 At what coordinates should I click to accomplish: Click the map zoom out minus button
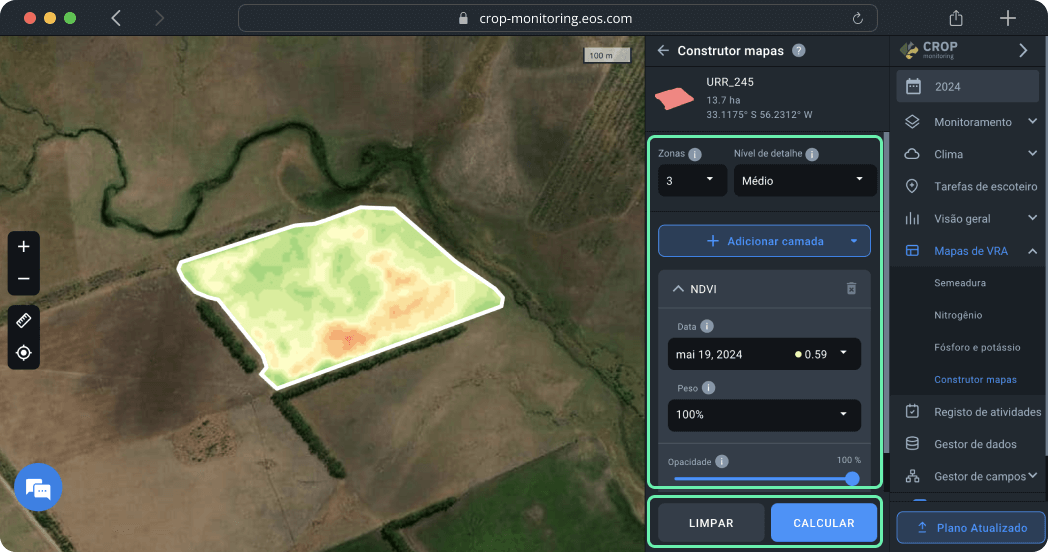pyautogui.click(x=24, y=279)
